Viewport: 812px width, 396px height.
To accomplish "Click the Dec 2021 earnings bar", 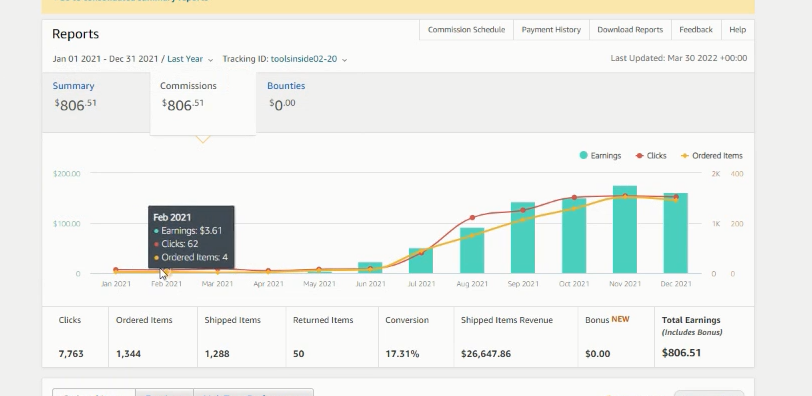I will 676,233.
